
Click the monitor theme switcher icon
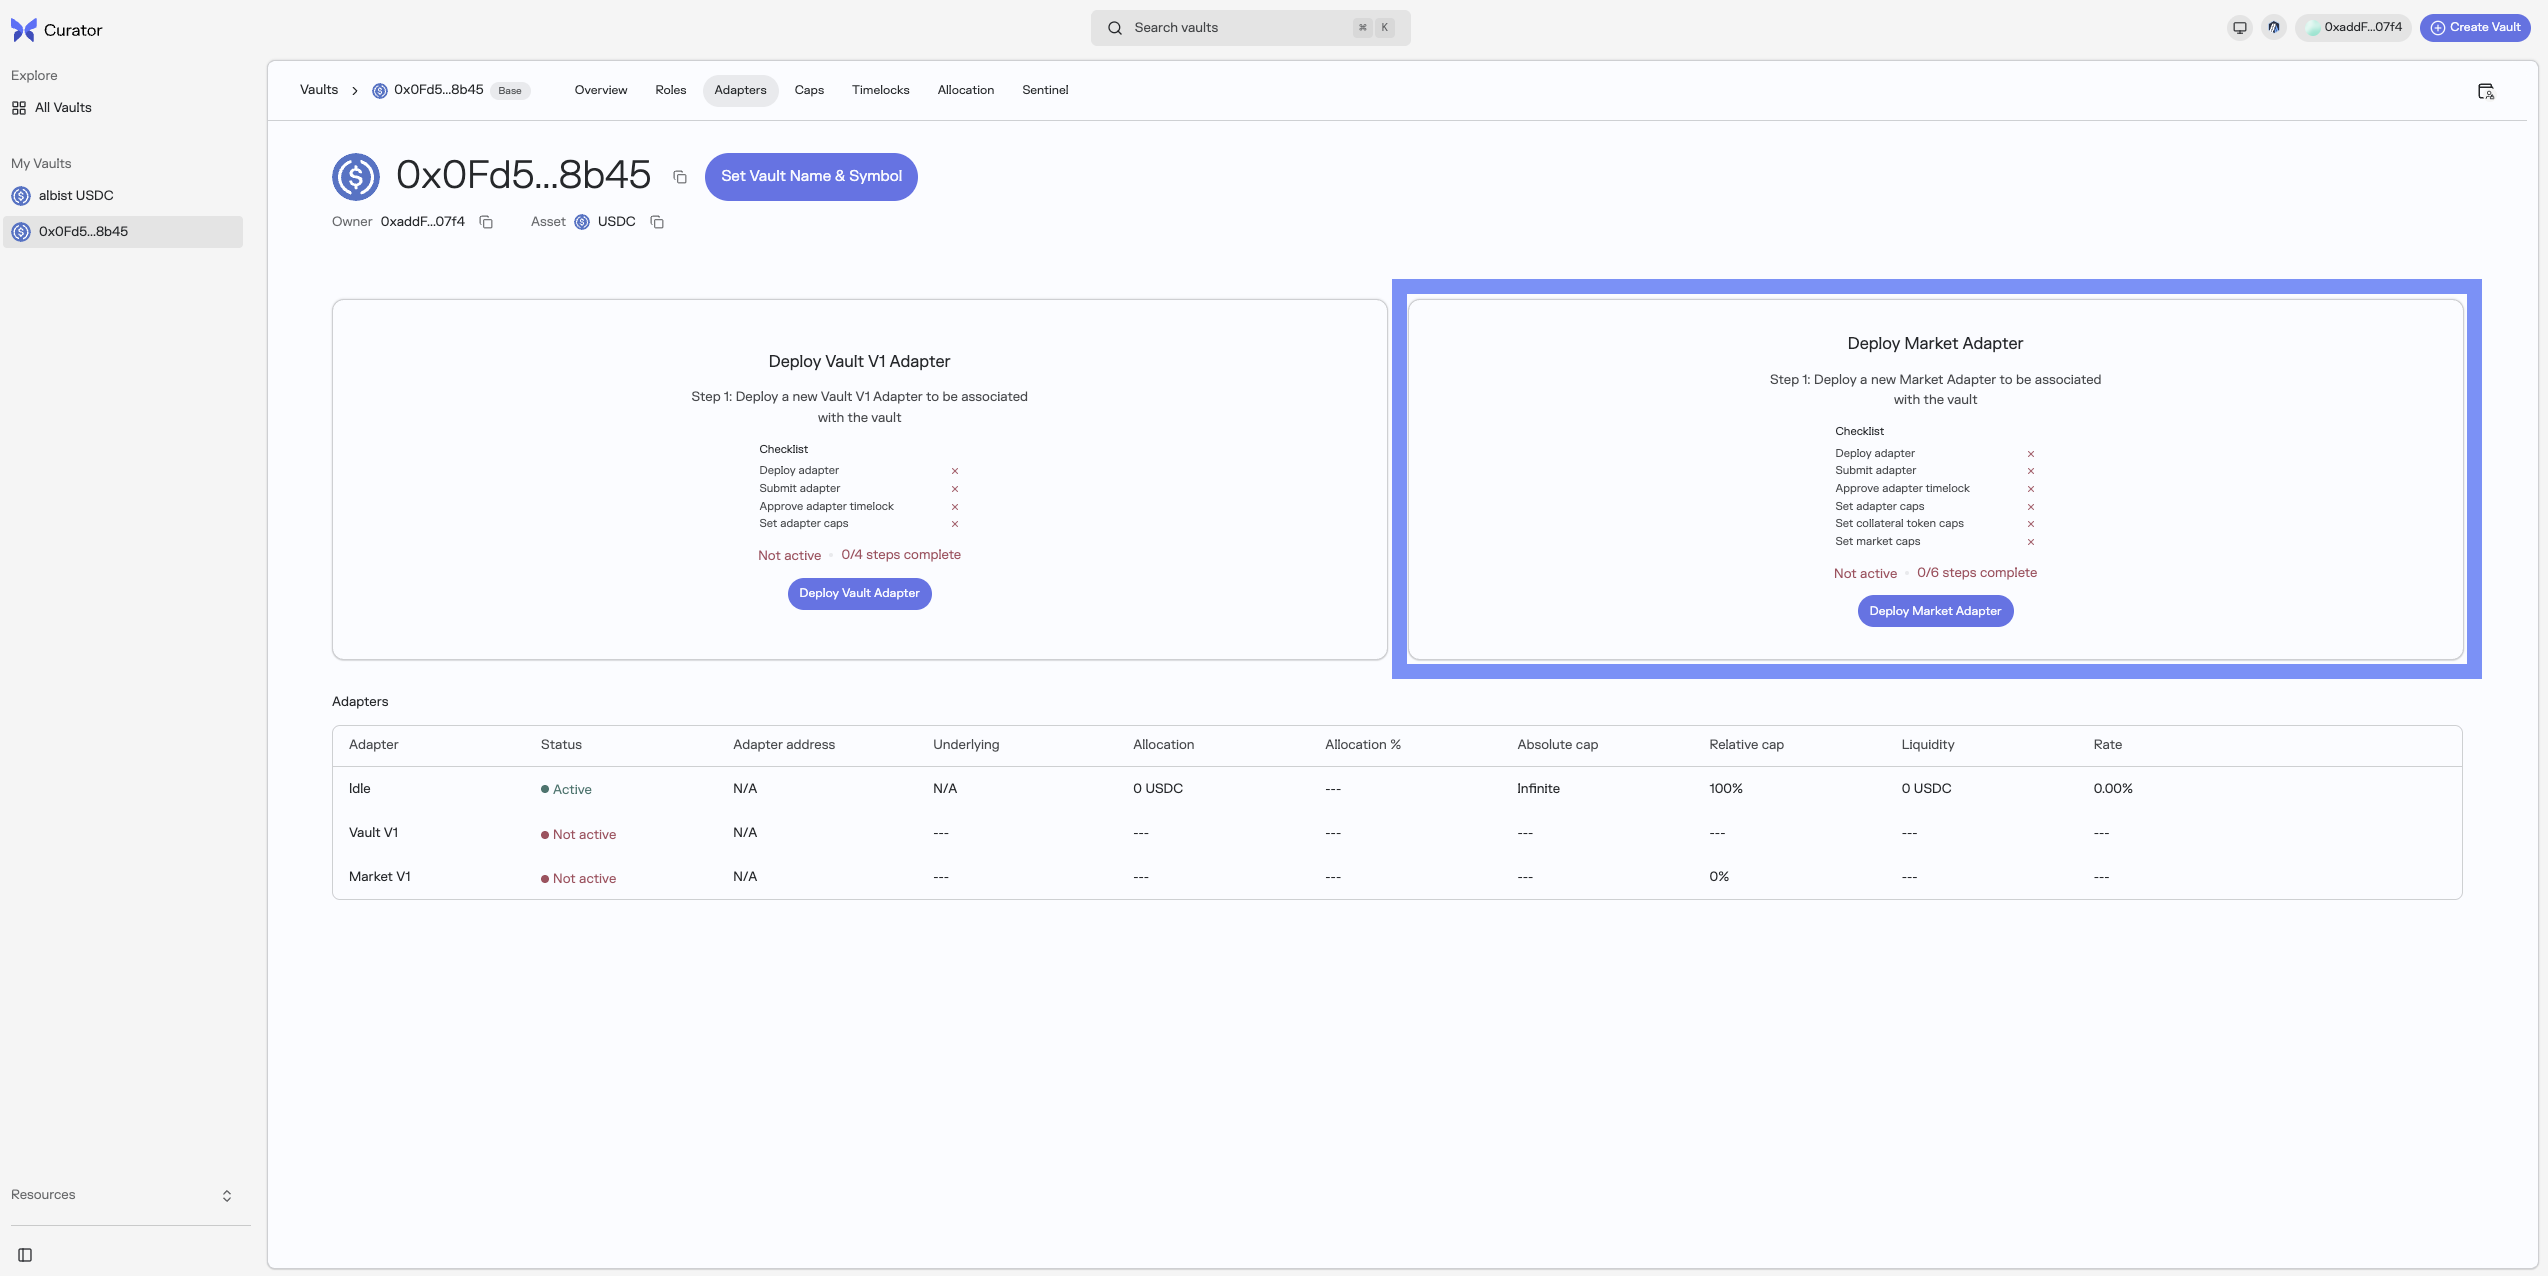coord(2239,28)
